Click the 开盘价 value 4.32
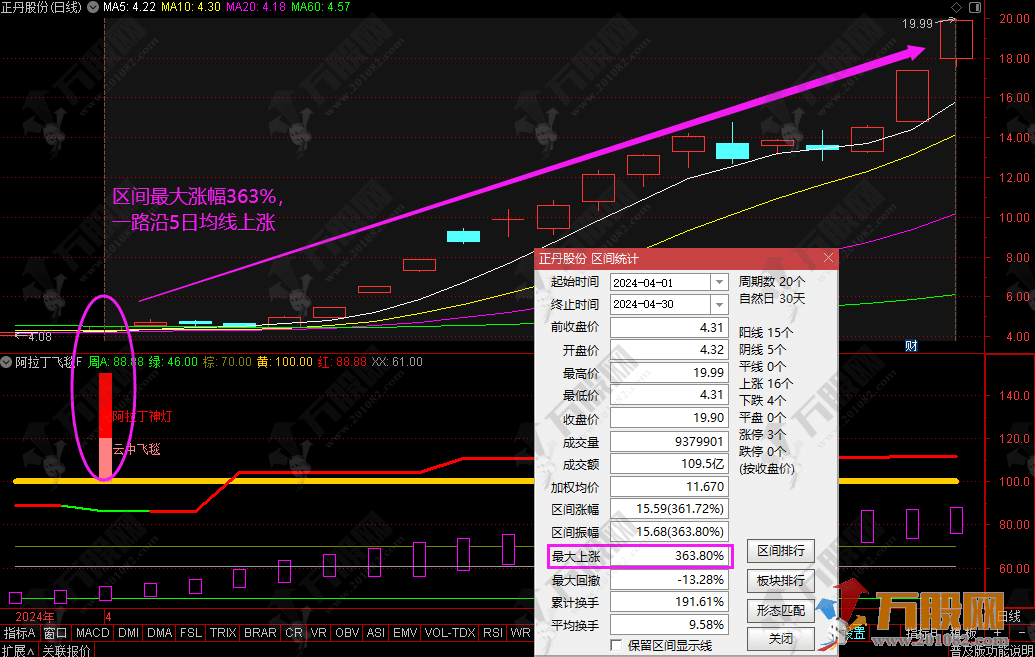The image size is (1035, 657). pyautogui.click(x=669, y=350)
